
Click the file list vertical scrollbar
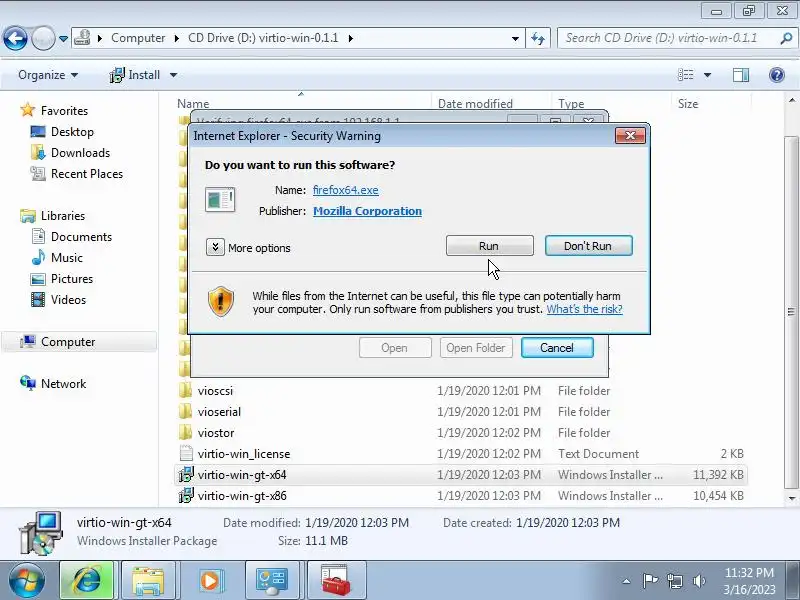click(x=791, y=311)
